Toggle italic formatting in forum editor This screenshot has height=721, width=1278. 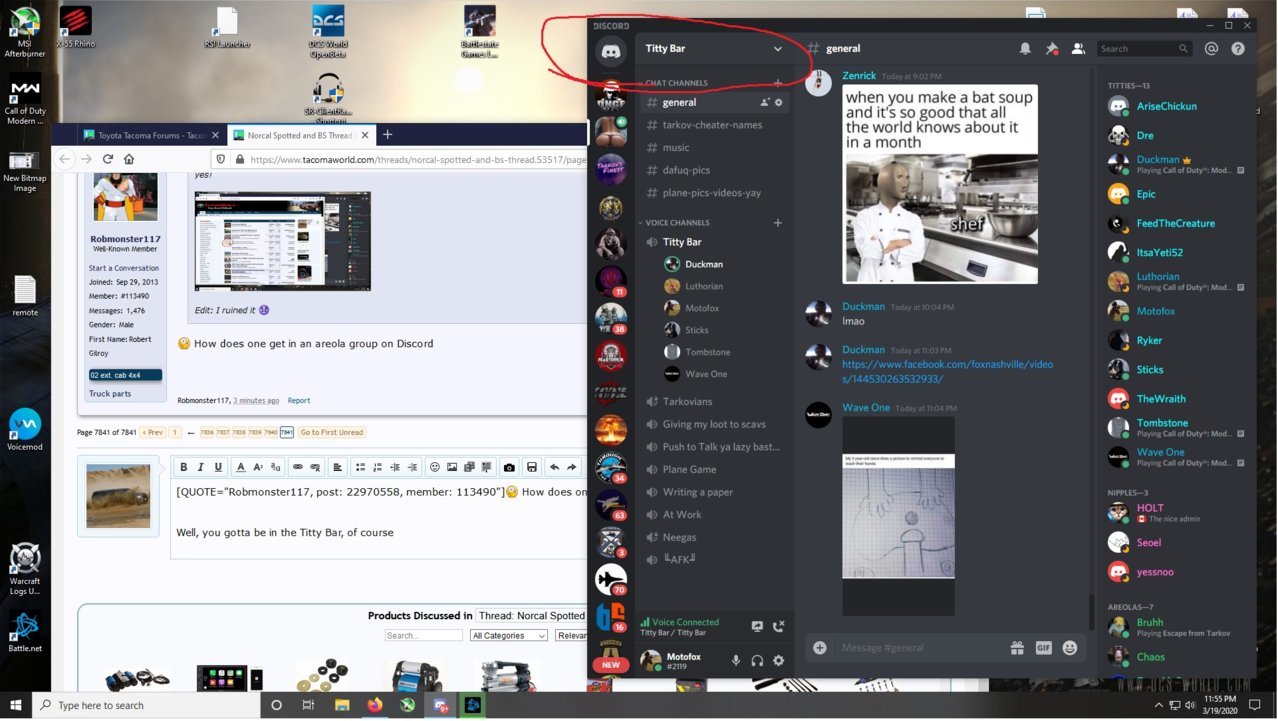tap(201, 467)
